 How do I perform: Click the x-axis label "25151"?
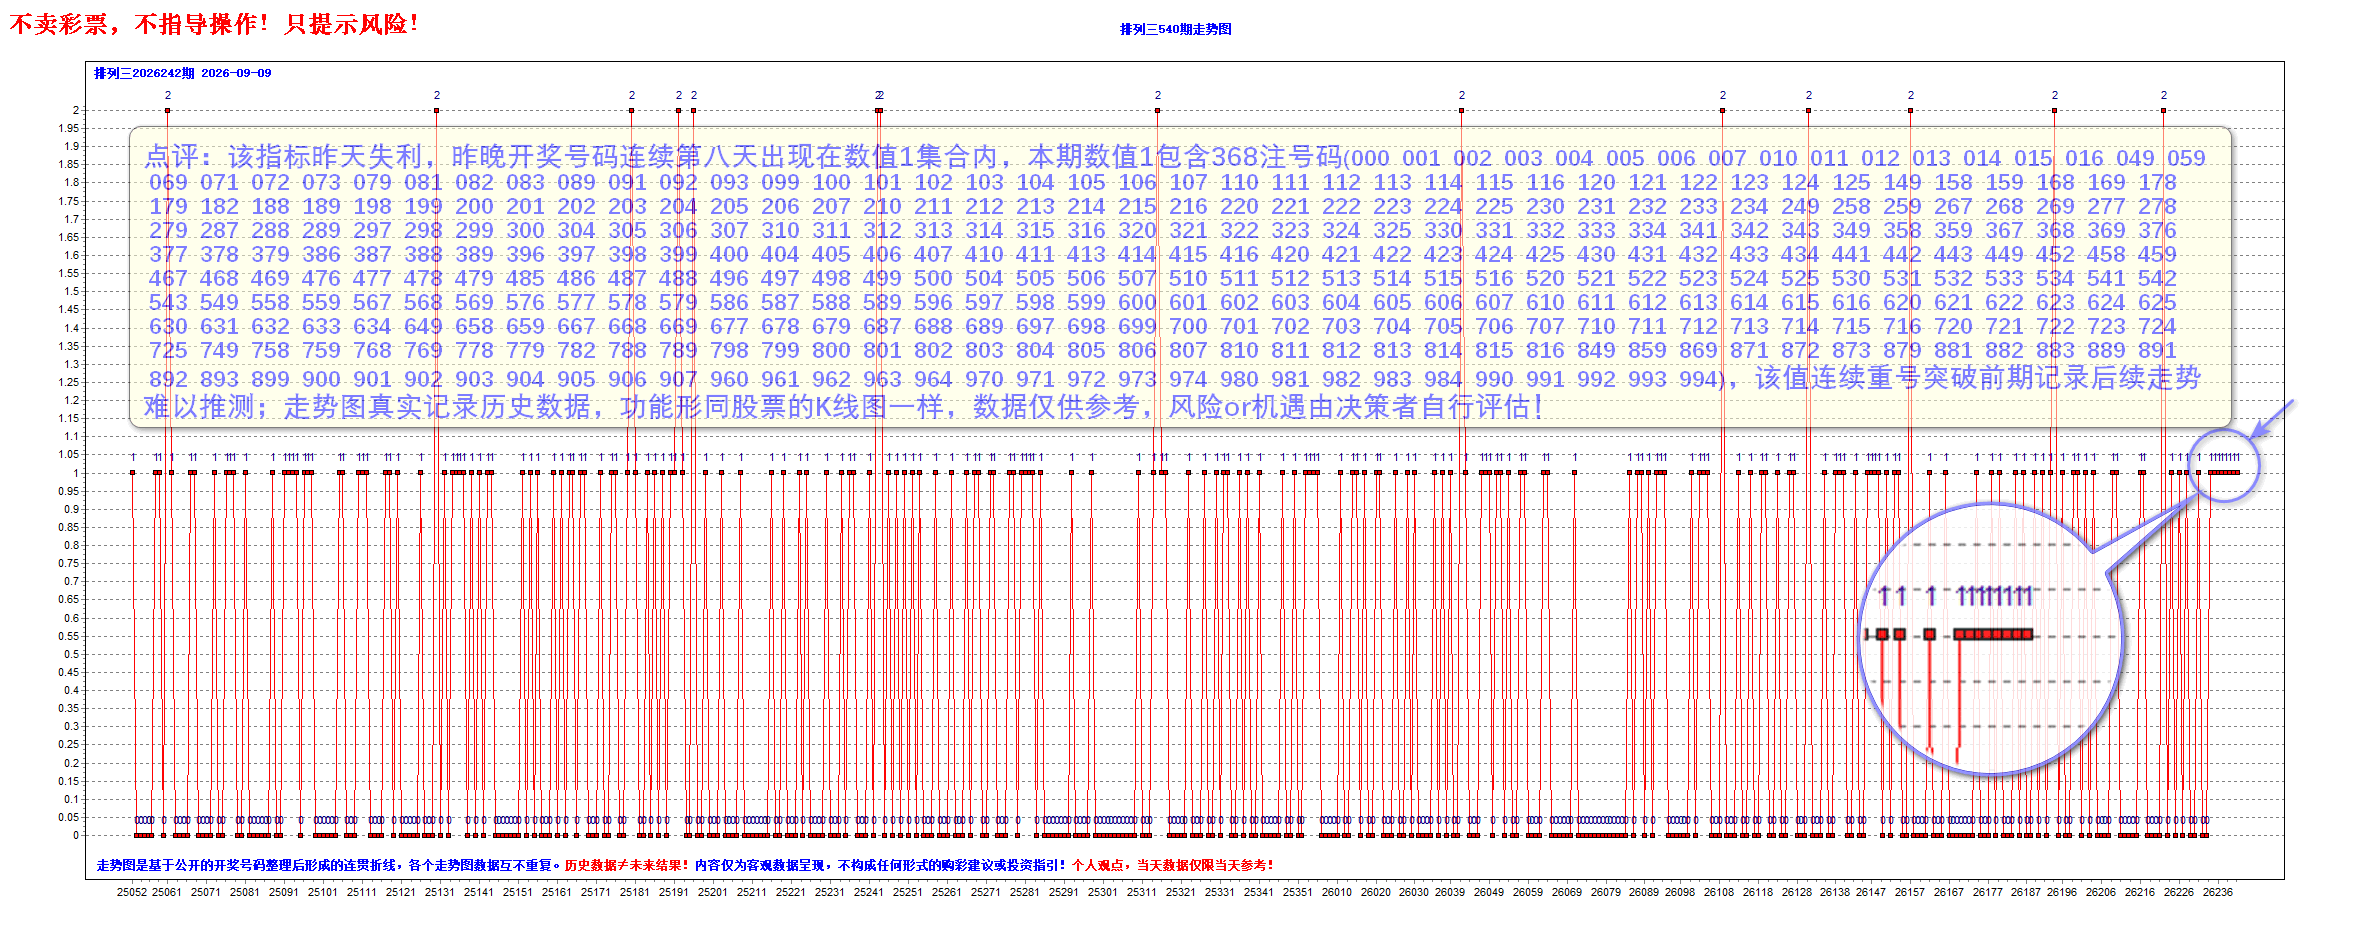[x=518, y=892]
